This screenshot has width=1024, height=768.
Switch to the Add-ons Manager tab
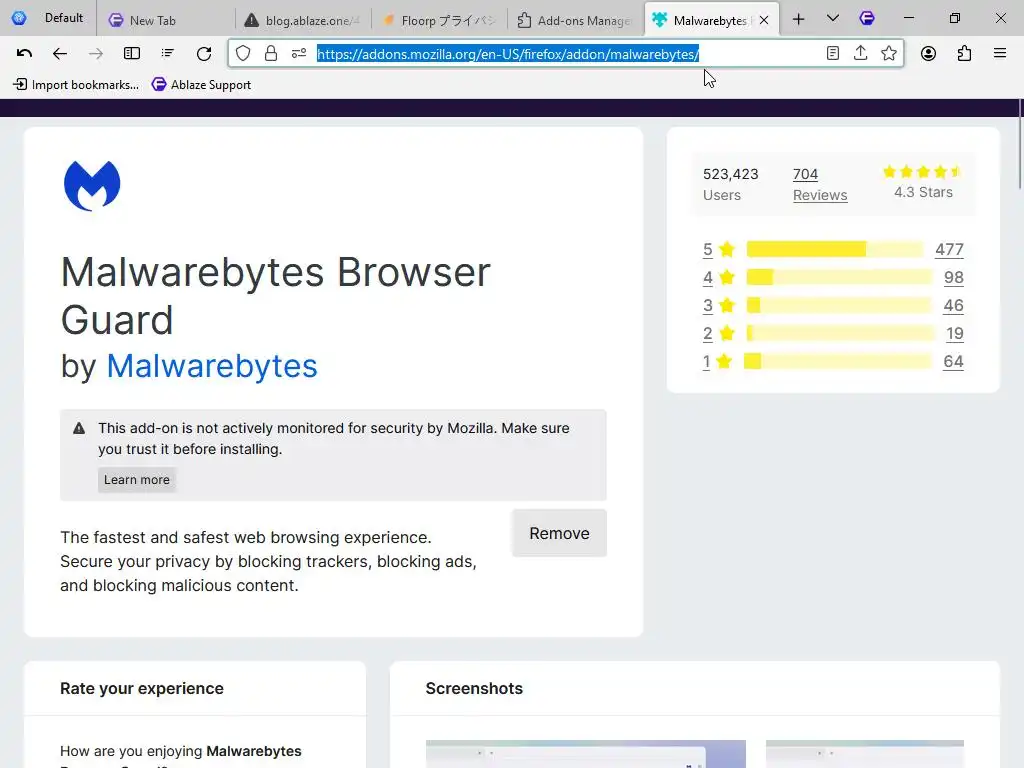[x=575, y=20]
